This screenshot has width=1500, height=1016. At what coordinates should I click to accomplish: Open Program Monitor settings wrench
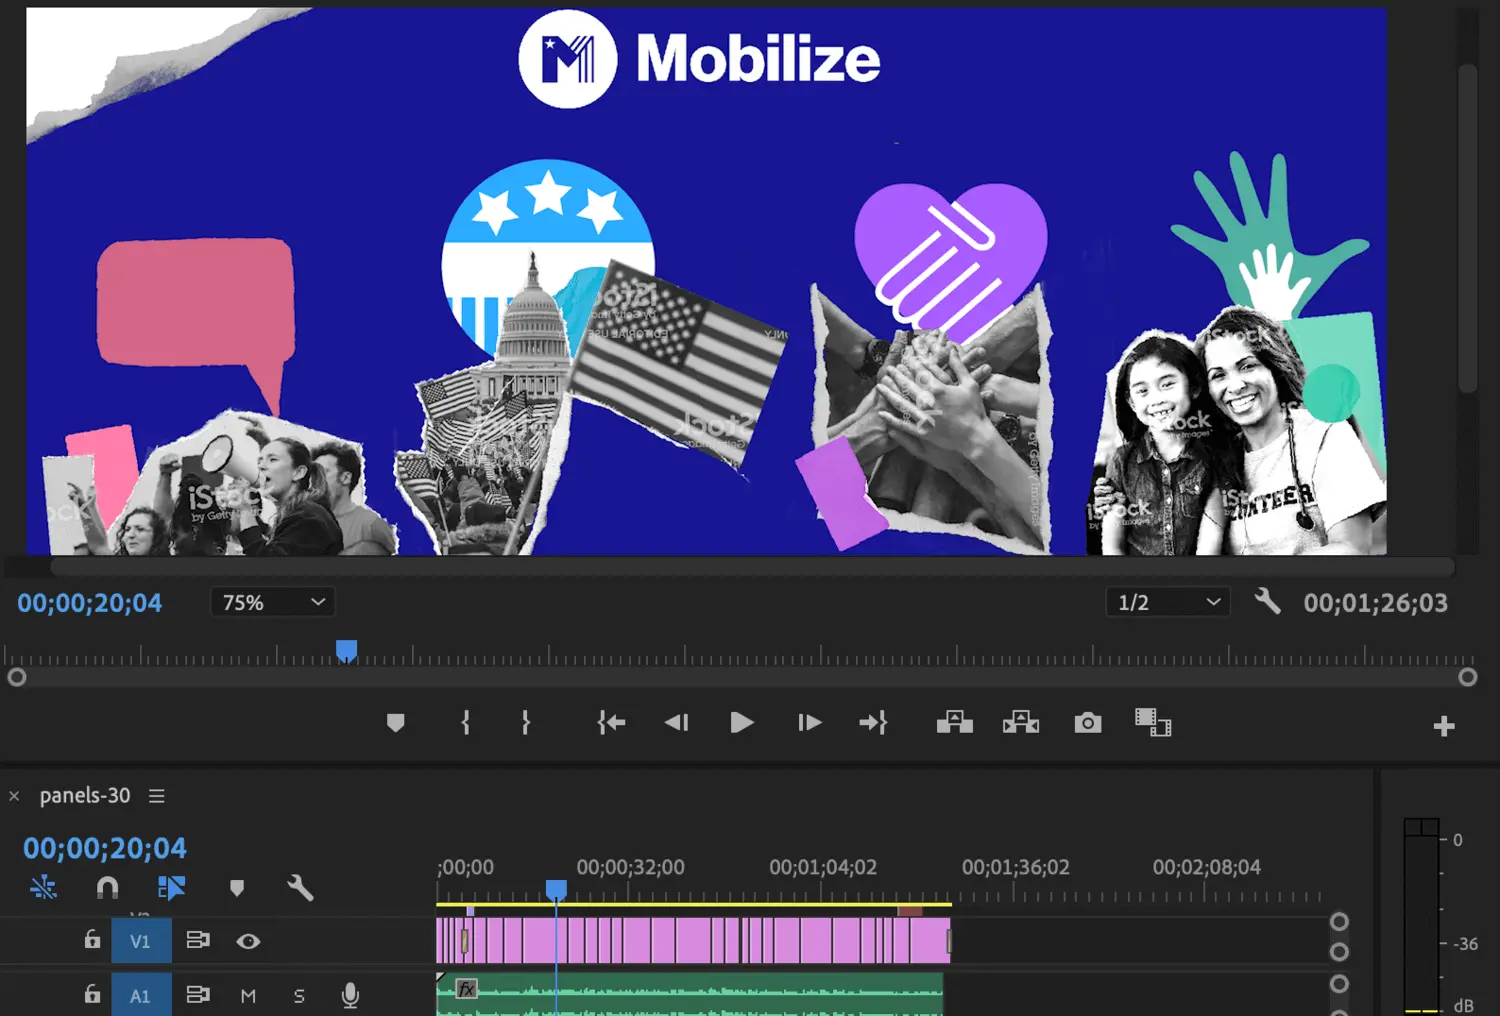(x=1268, y=601)
